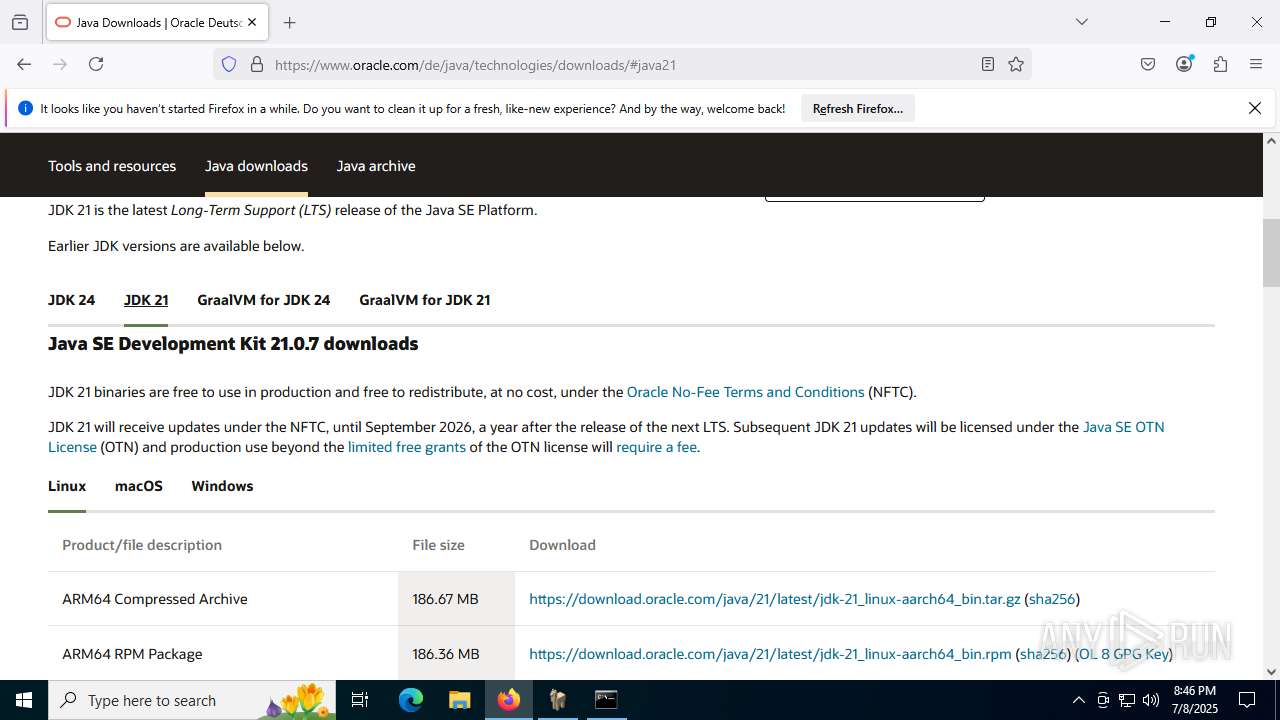Go back to the previous page
Screen dimensions: 1280x720
24,64
